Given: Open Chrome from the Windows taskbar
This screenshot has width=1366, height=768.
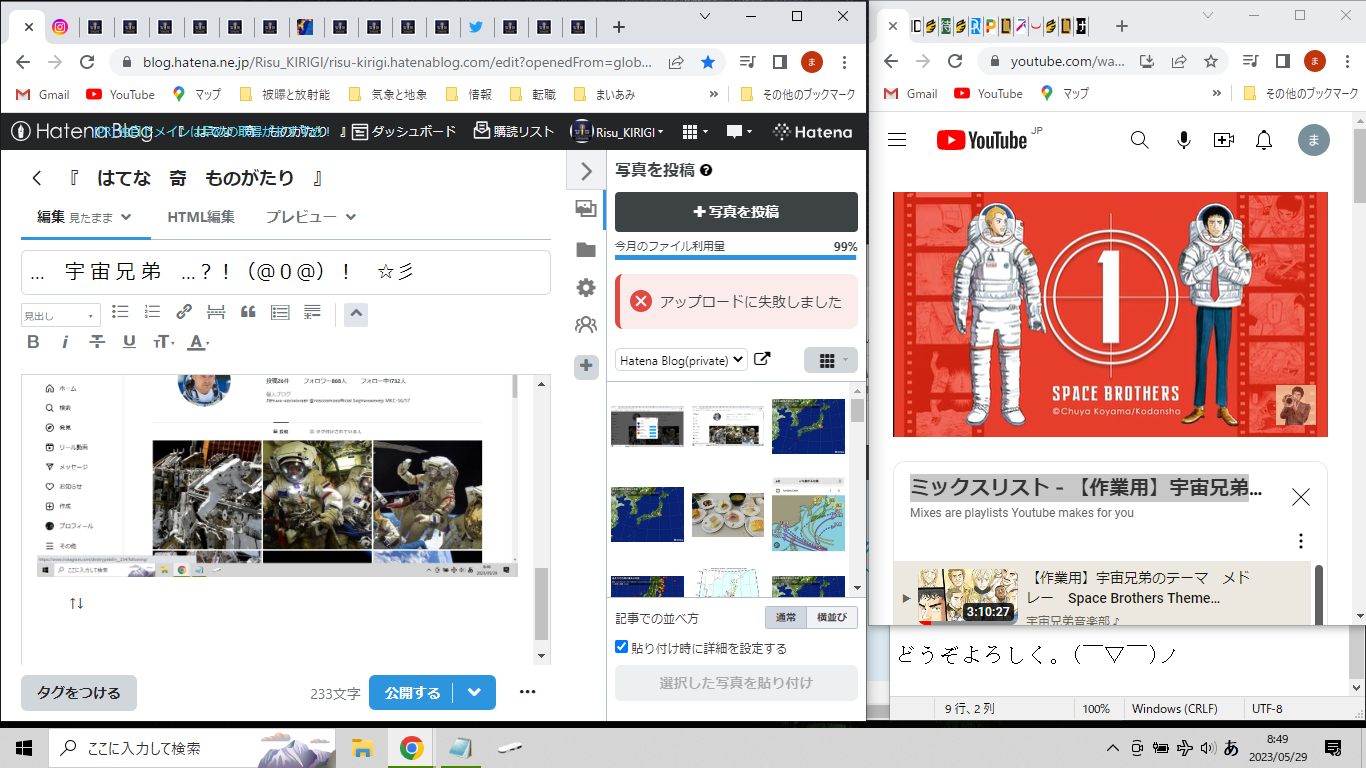Looking at the screenshot, I should click(x=411, y=748).
